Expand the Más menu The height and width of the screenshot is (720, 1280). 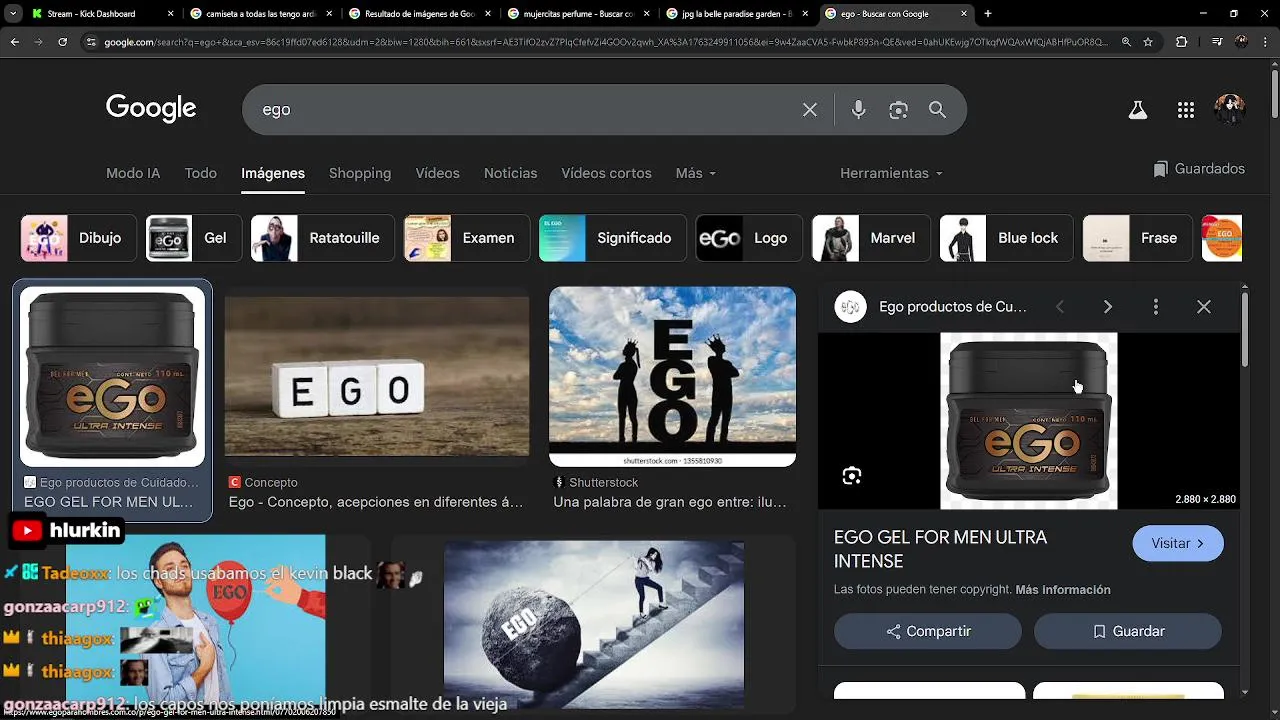point(695,173)
